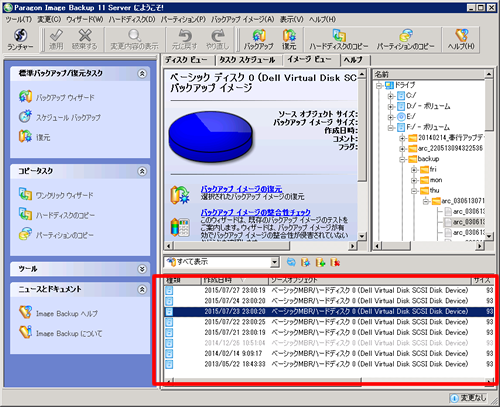Select the backup row dated 2014/02/14 9:09:17
This screenshot has width=500, height=407.
[x=328, y=353]
